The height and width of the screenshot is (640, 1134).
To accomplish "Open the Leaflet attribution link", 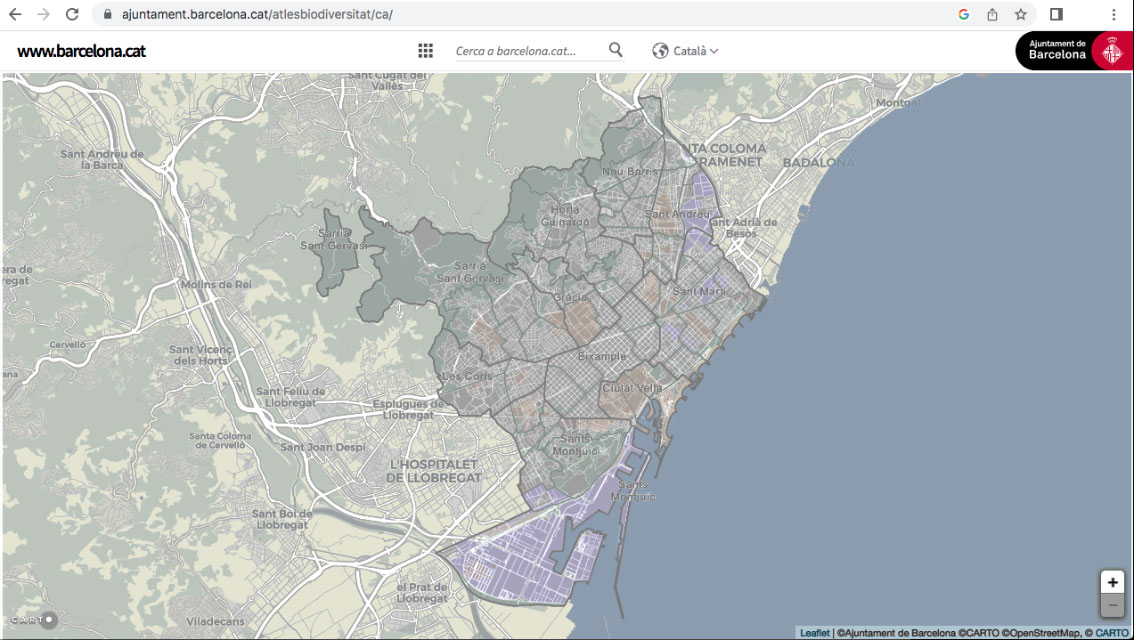I will coord(814,633).
